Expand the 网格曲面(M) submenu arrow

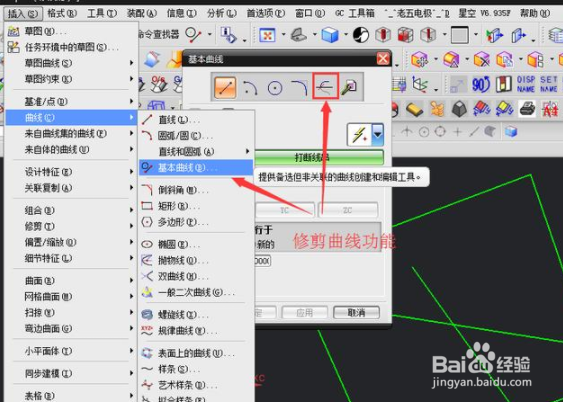[x=132, y=296]
